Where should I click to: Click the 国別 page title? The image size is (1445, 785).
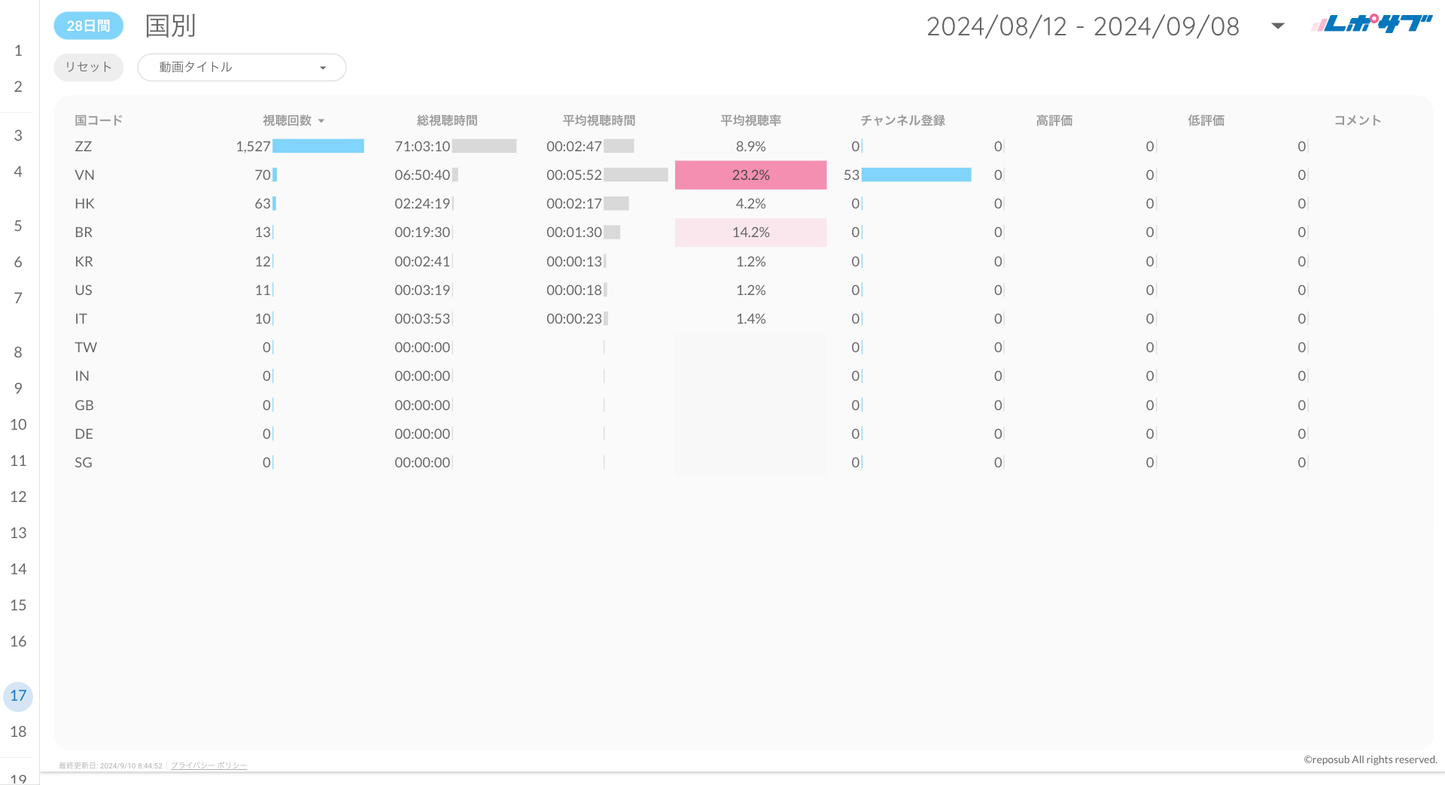[x=171, y=26]
